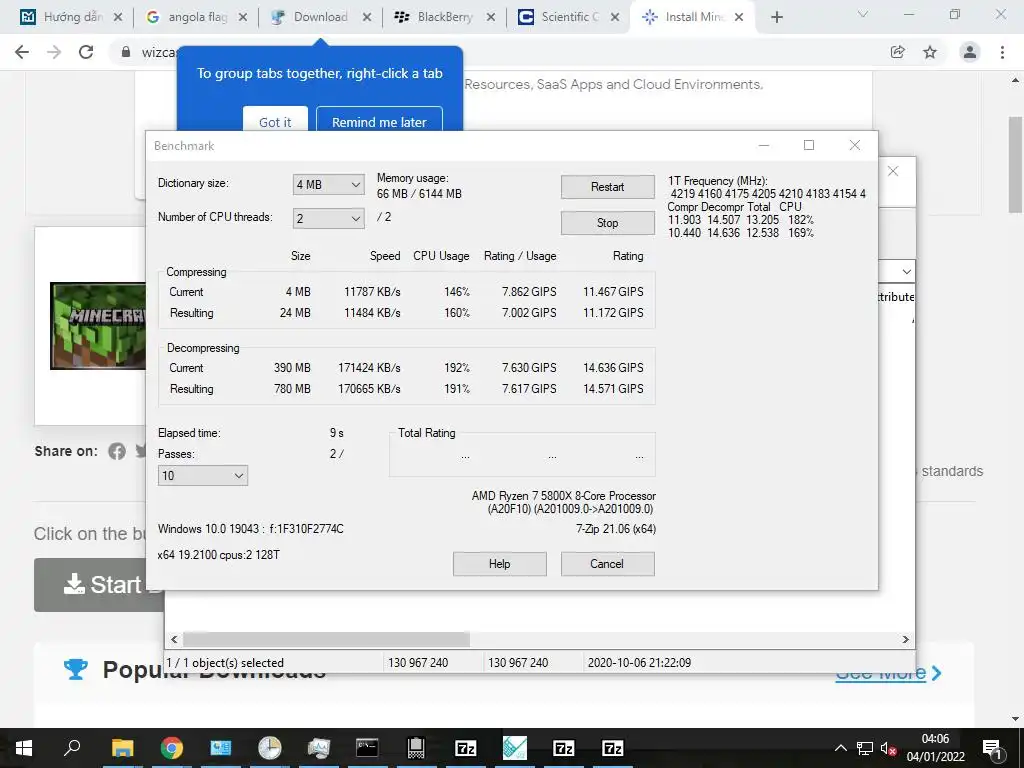The image size is (1024, 768).
Task: Close the 'angola flag' tab
Action: coord(242,18)
